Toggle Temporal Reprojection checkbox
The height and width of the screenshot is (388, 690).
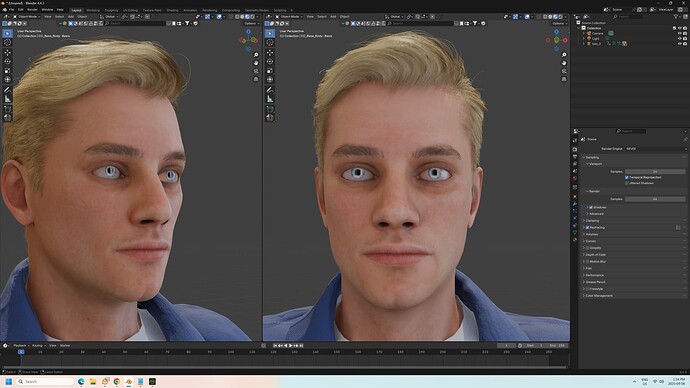point(627,177)
